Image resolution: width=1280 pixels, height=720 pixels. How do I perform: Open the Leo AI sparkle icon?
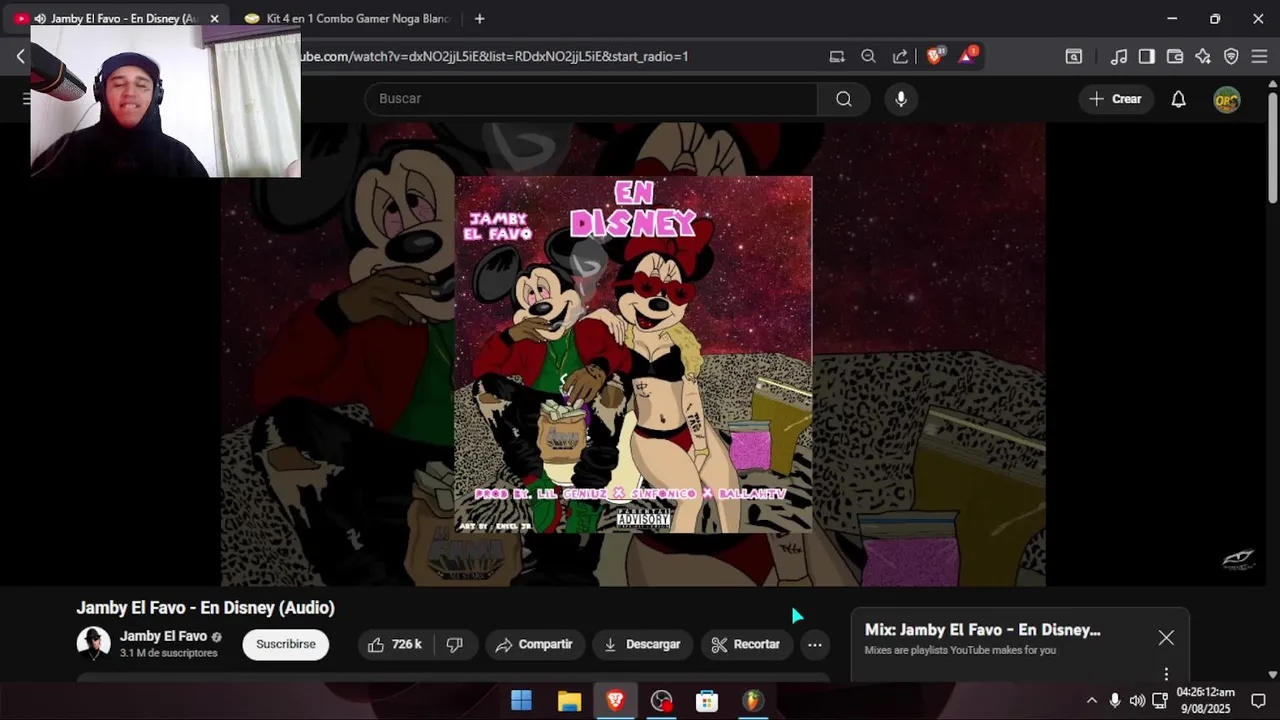click(x=1203, y=57)
